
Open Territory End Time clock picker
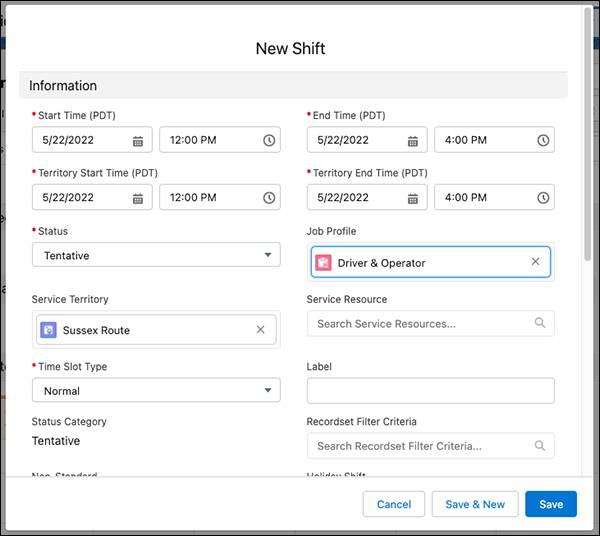pyautogui.click(x=543, y=198)
